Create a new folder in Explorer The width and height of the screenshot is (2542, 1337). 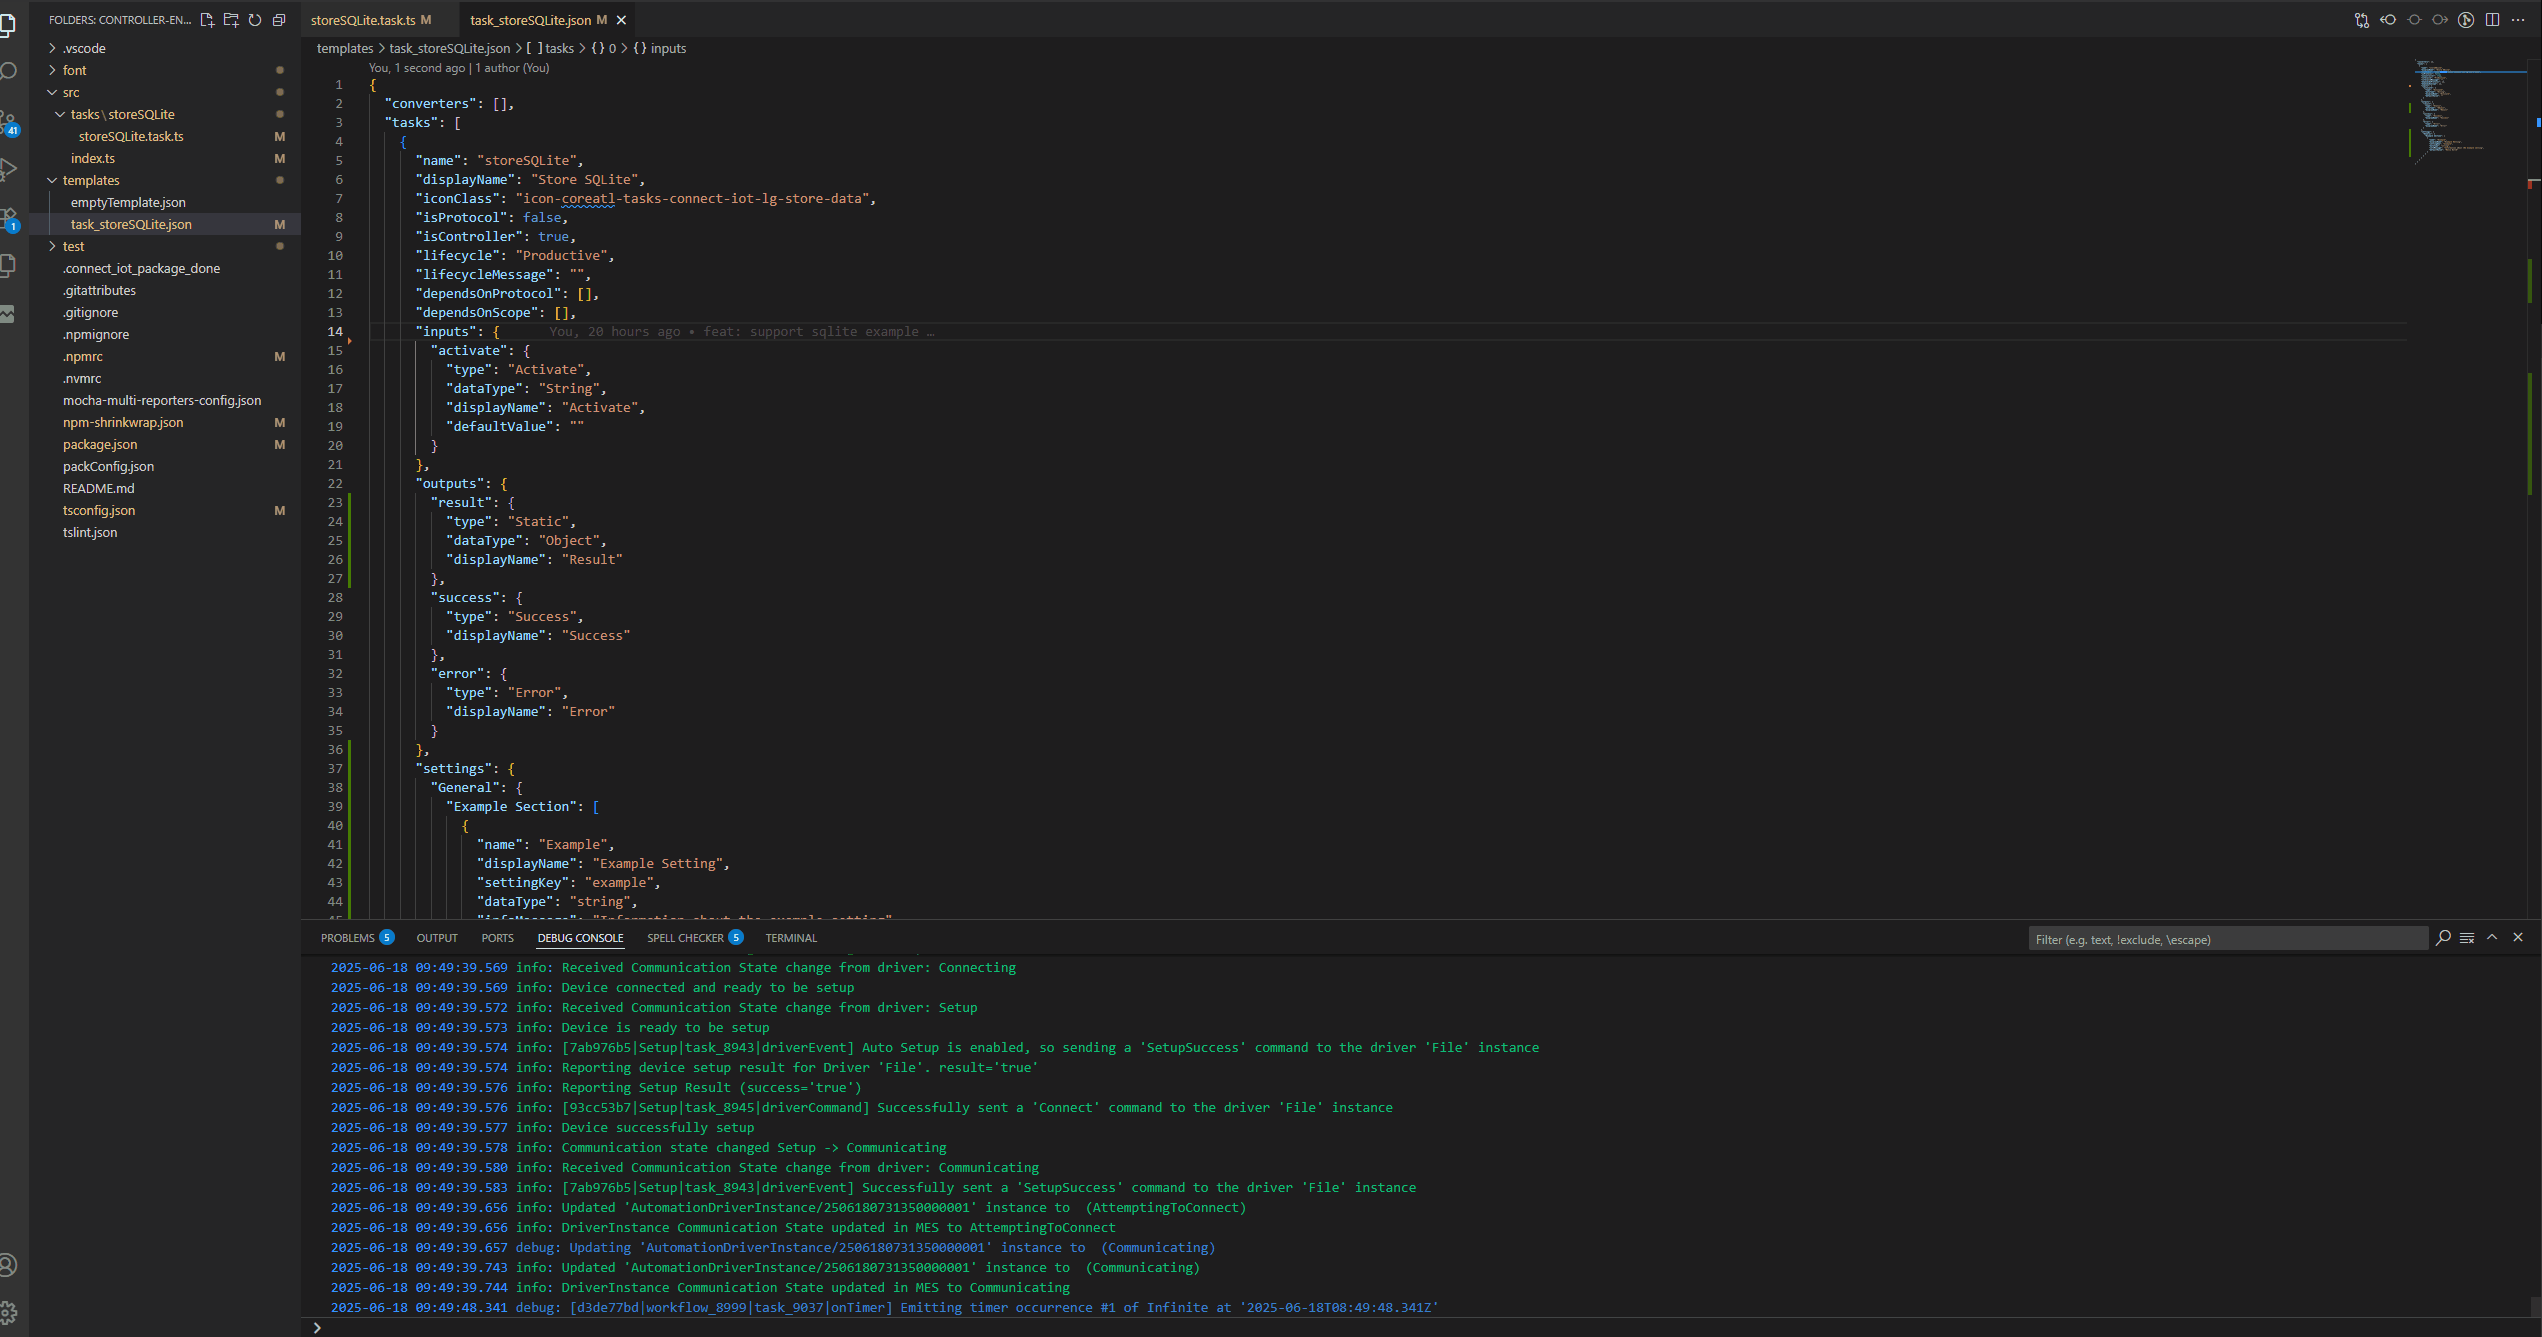click(x=231, y=20)
